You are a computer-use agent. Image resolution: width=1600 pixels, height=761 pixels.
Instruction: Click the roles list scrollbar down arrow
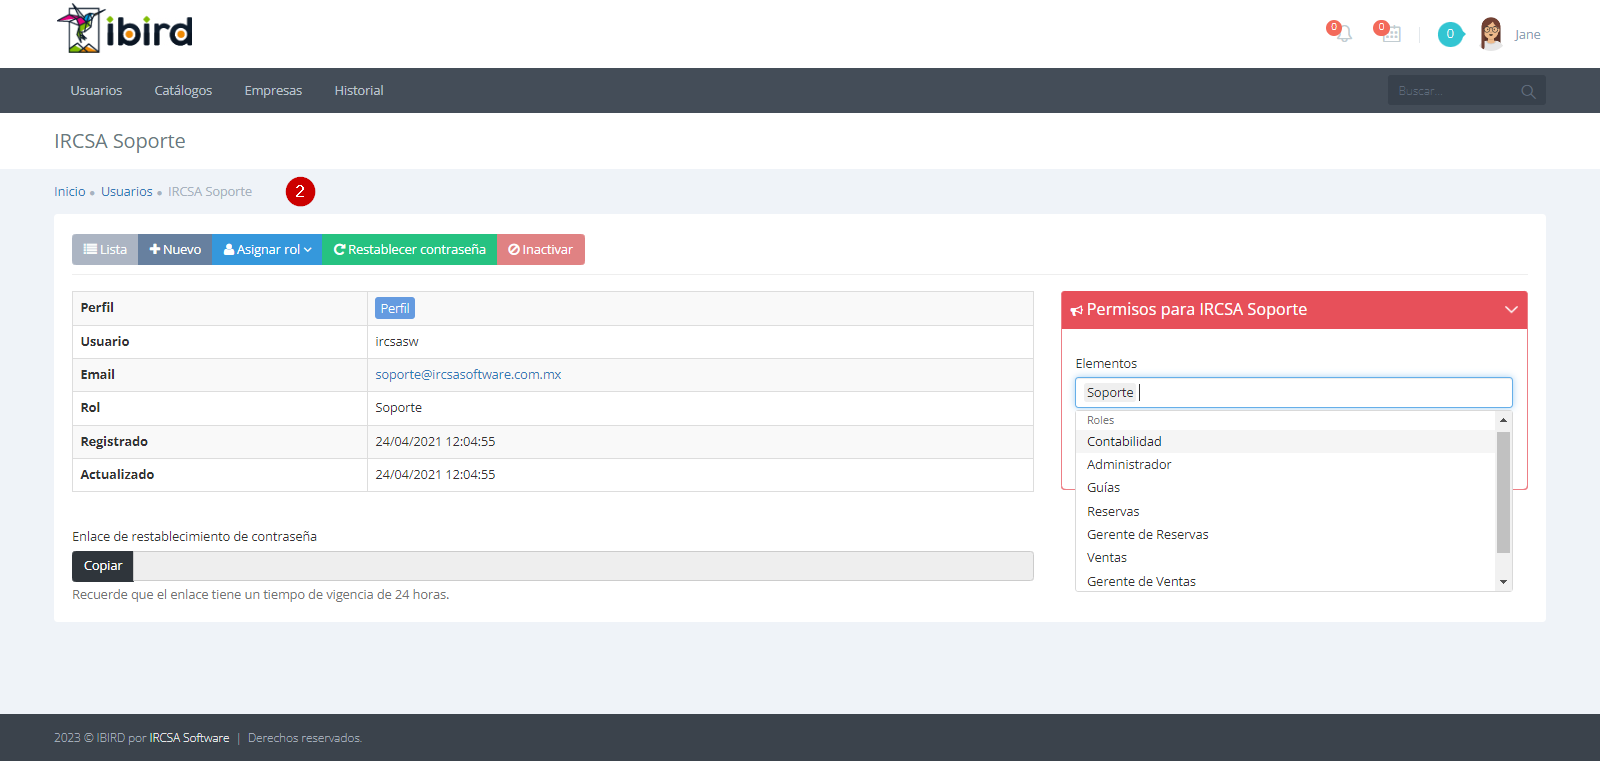(x=1503, y=582)
